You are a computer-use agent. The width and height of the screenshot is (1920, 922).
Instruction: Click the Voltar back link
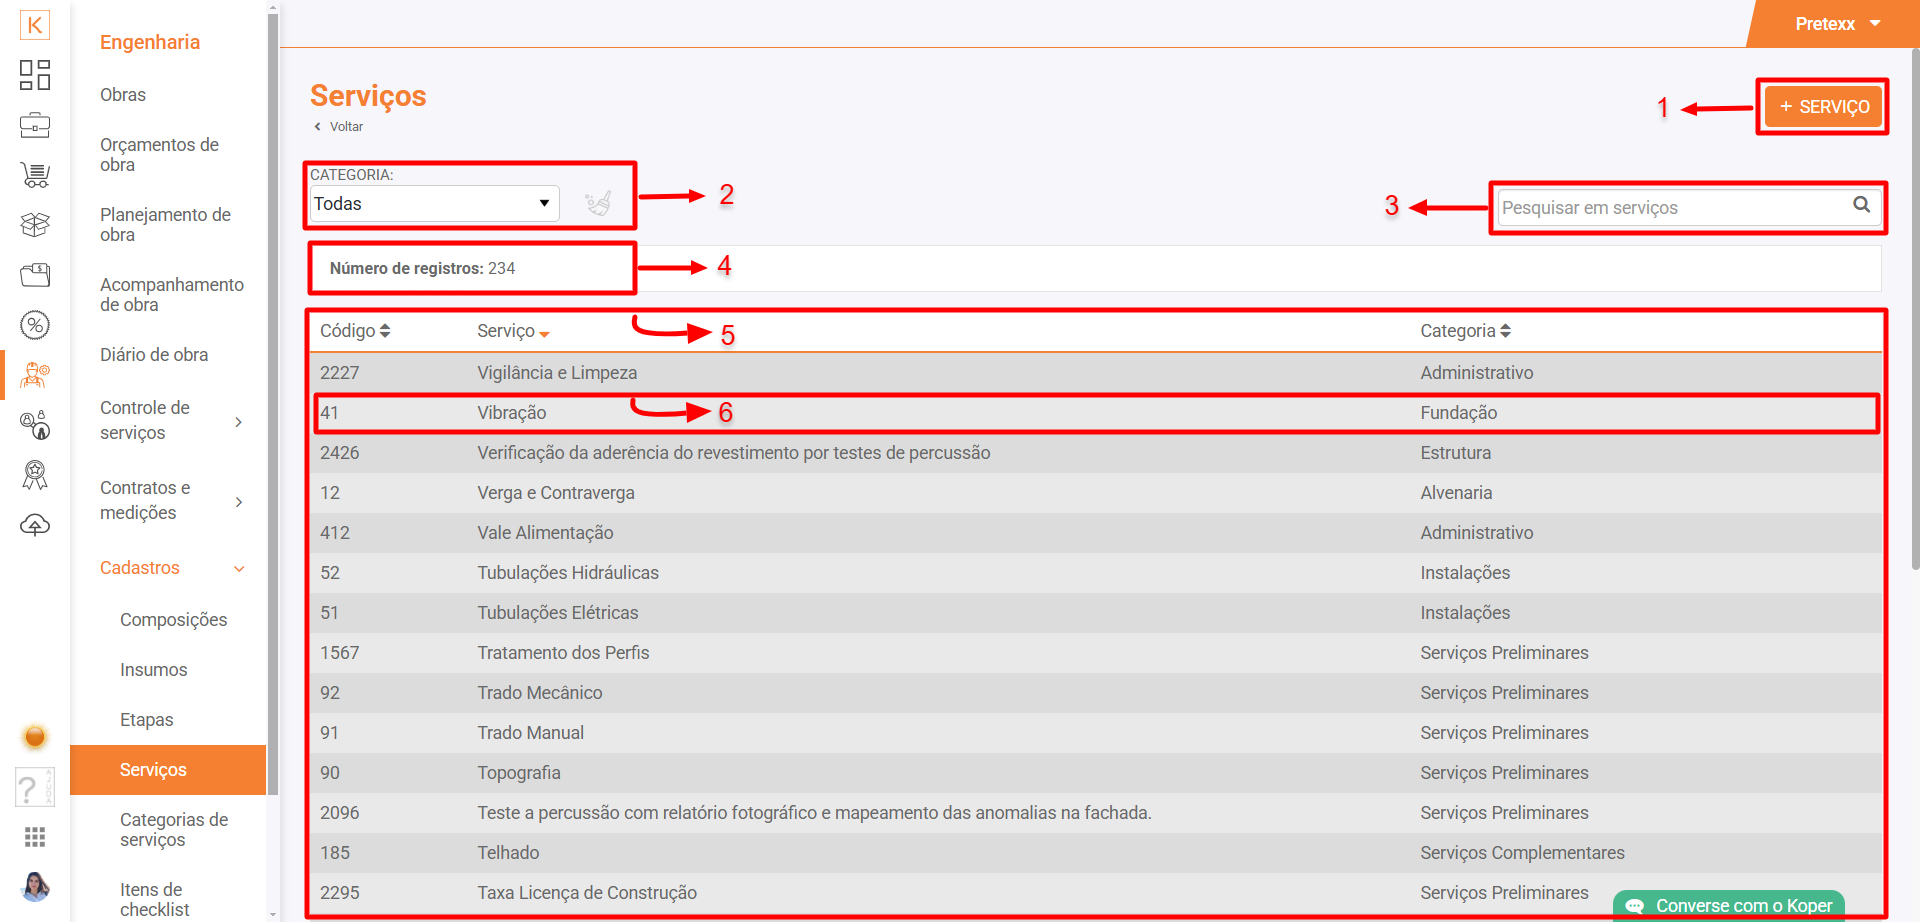[345, 127]
